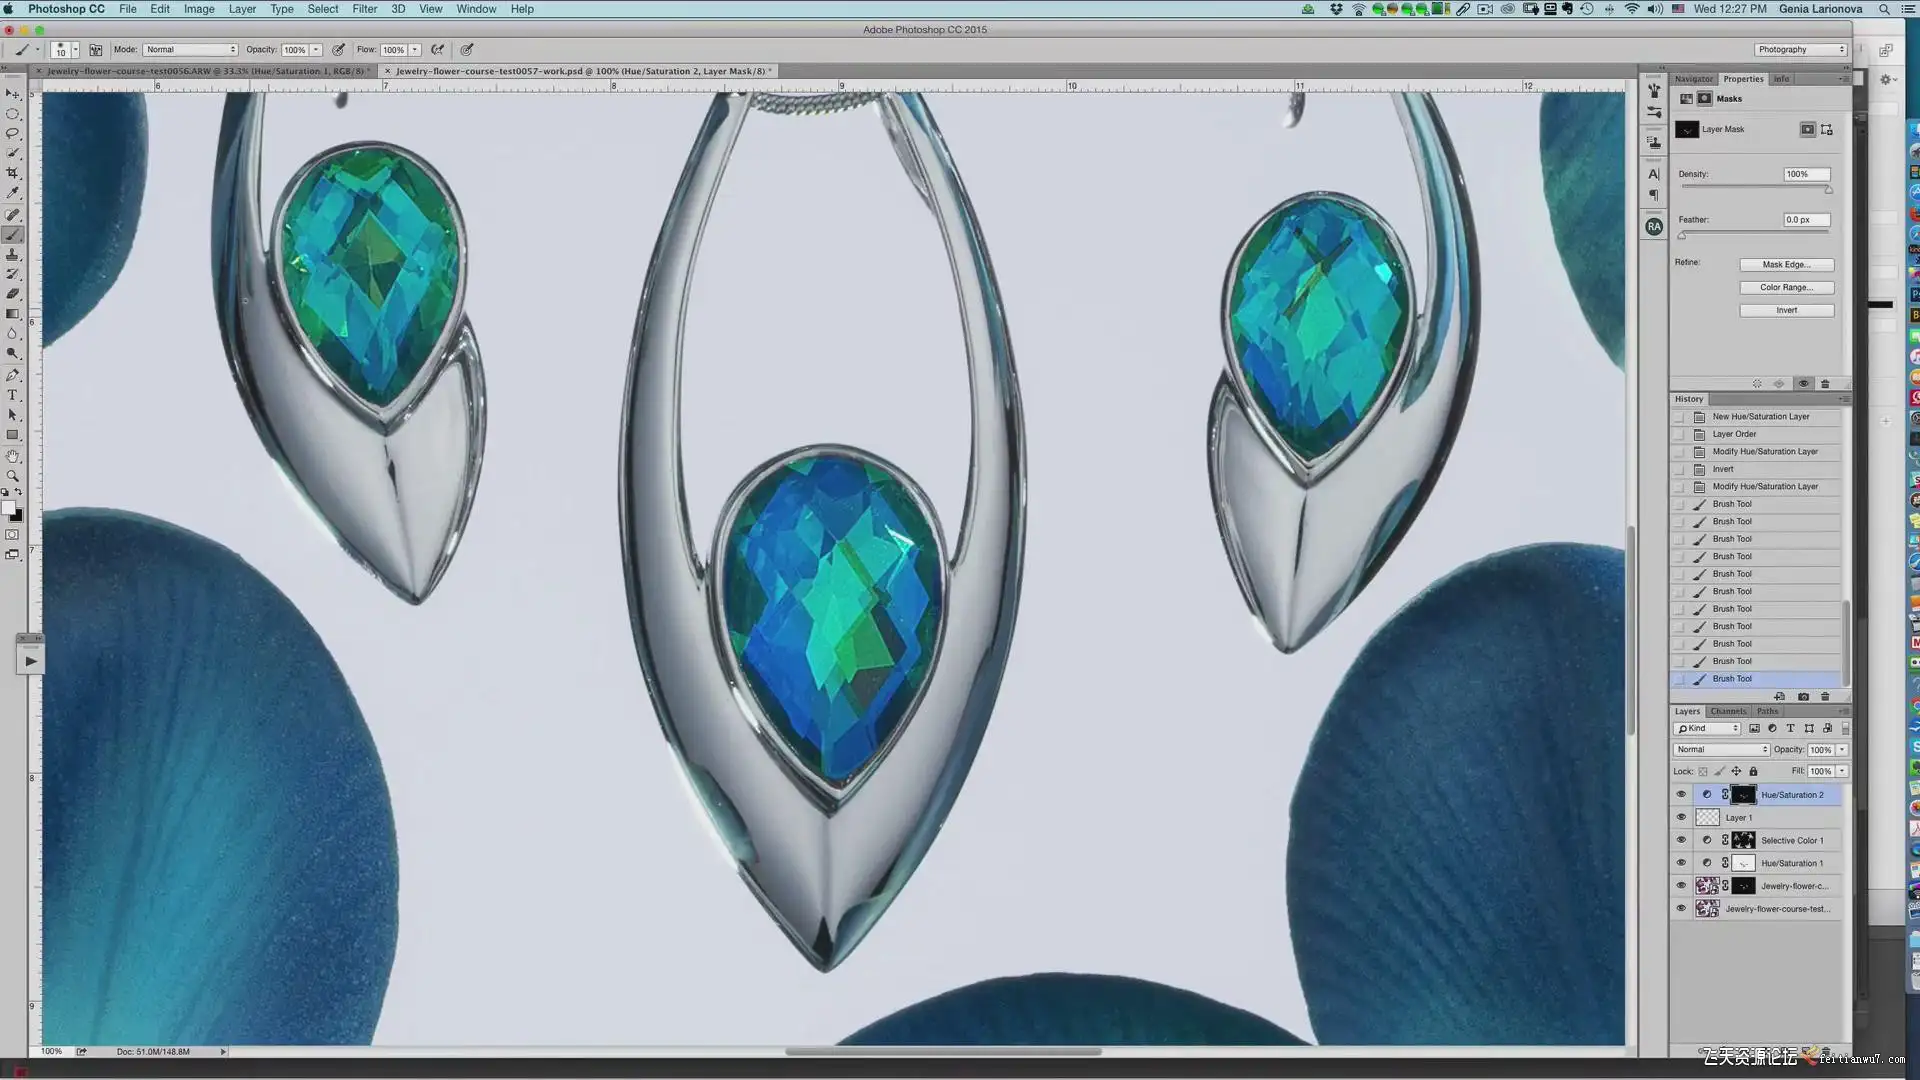1920x1080 pixels.
Task: Select the Eraser tool
Action: tap(13, 294)
